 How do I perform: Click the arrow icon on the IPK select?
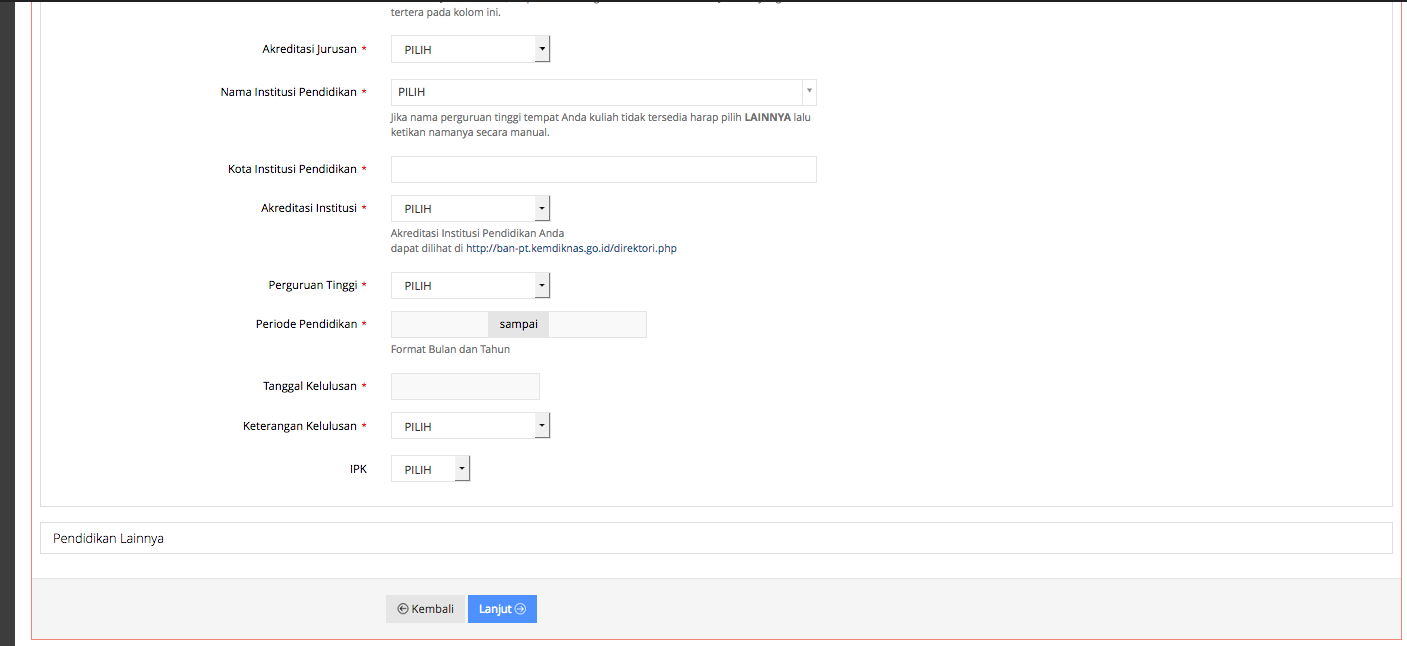461,469
